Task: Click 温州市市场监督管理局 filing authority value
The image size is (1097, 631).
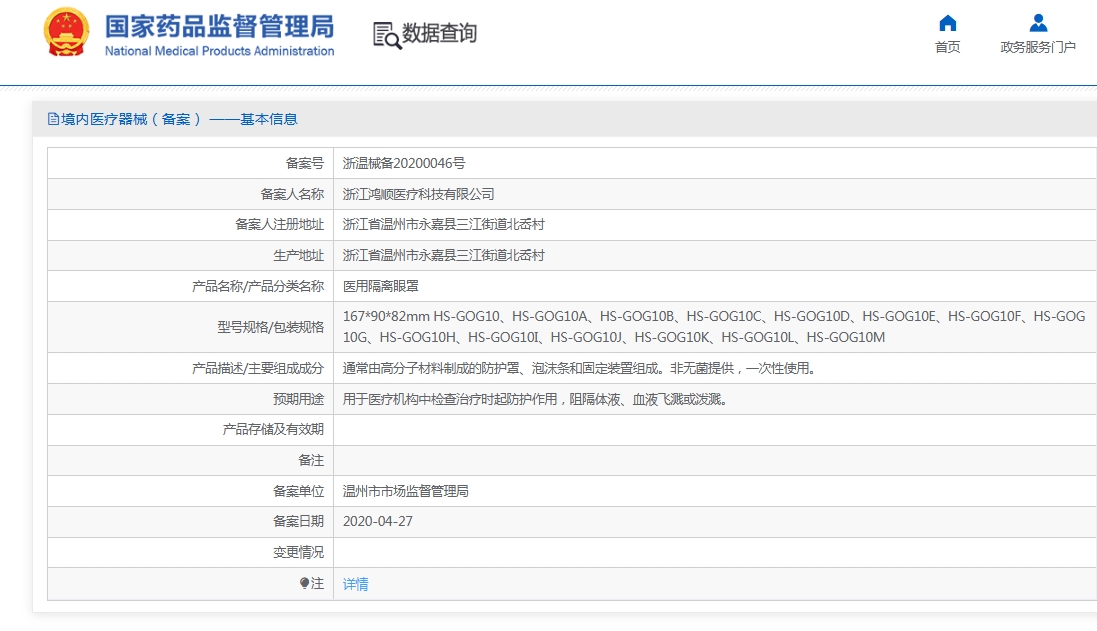Action: tap(405, 491)
